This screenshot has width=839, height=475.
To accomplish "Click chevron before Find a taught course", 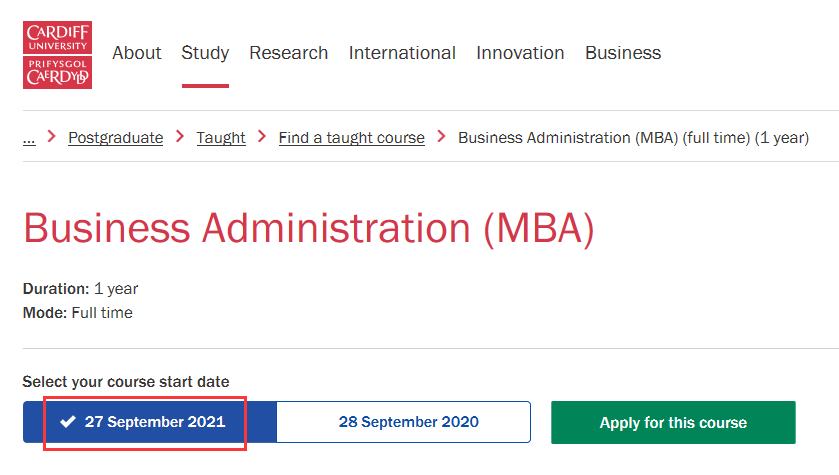I will pos(262,136).
